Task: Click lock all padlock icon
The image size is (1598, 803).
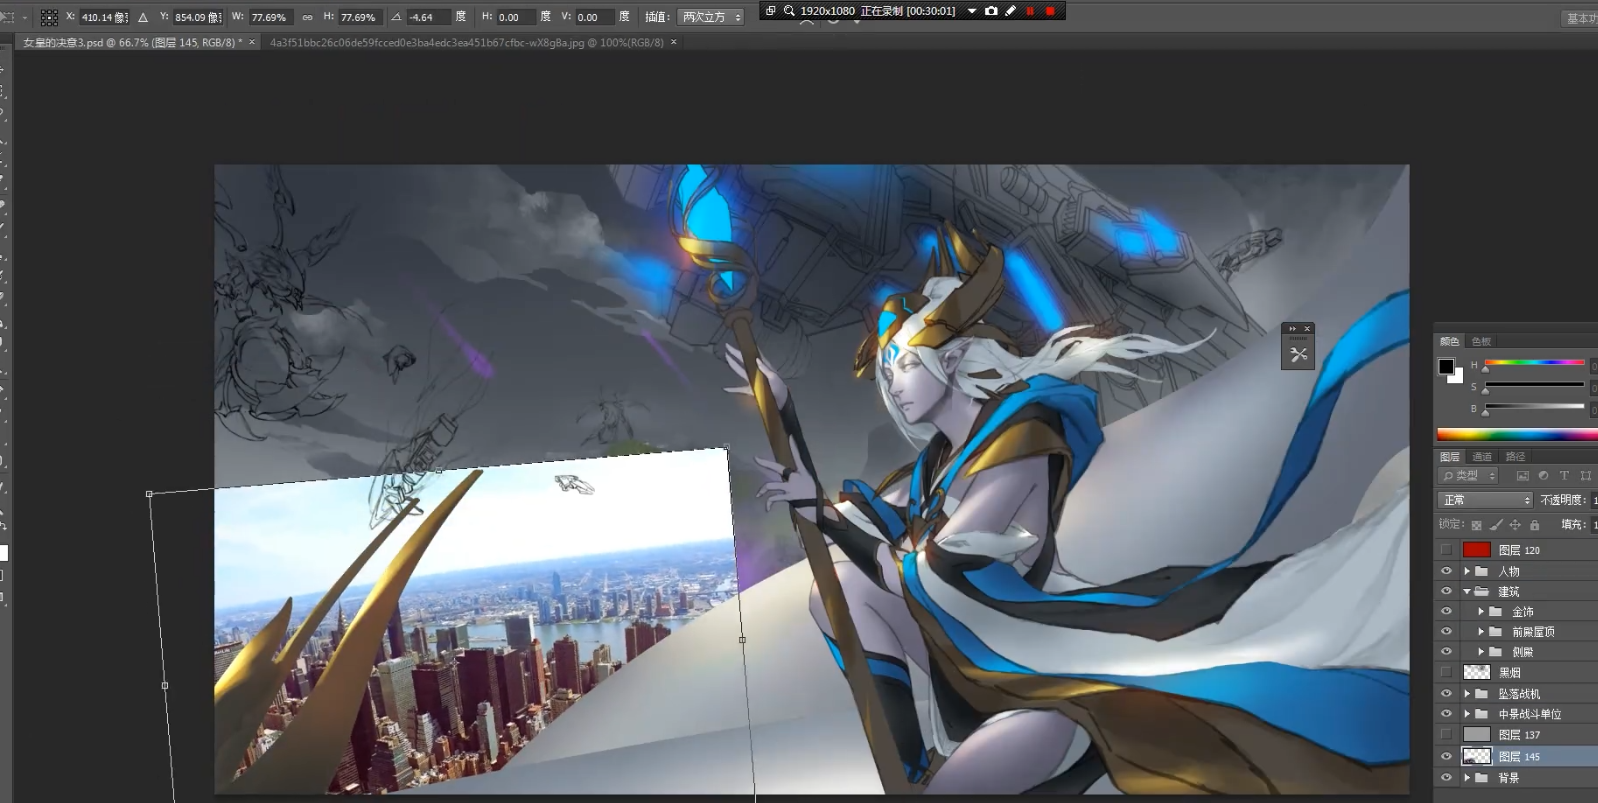Action: (x=1534, y=525)
